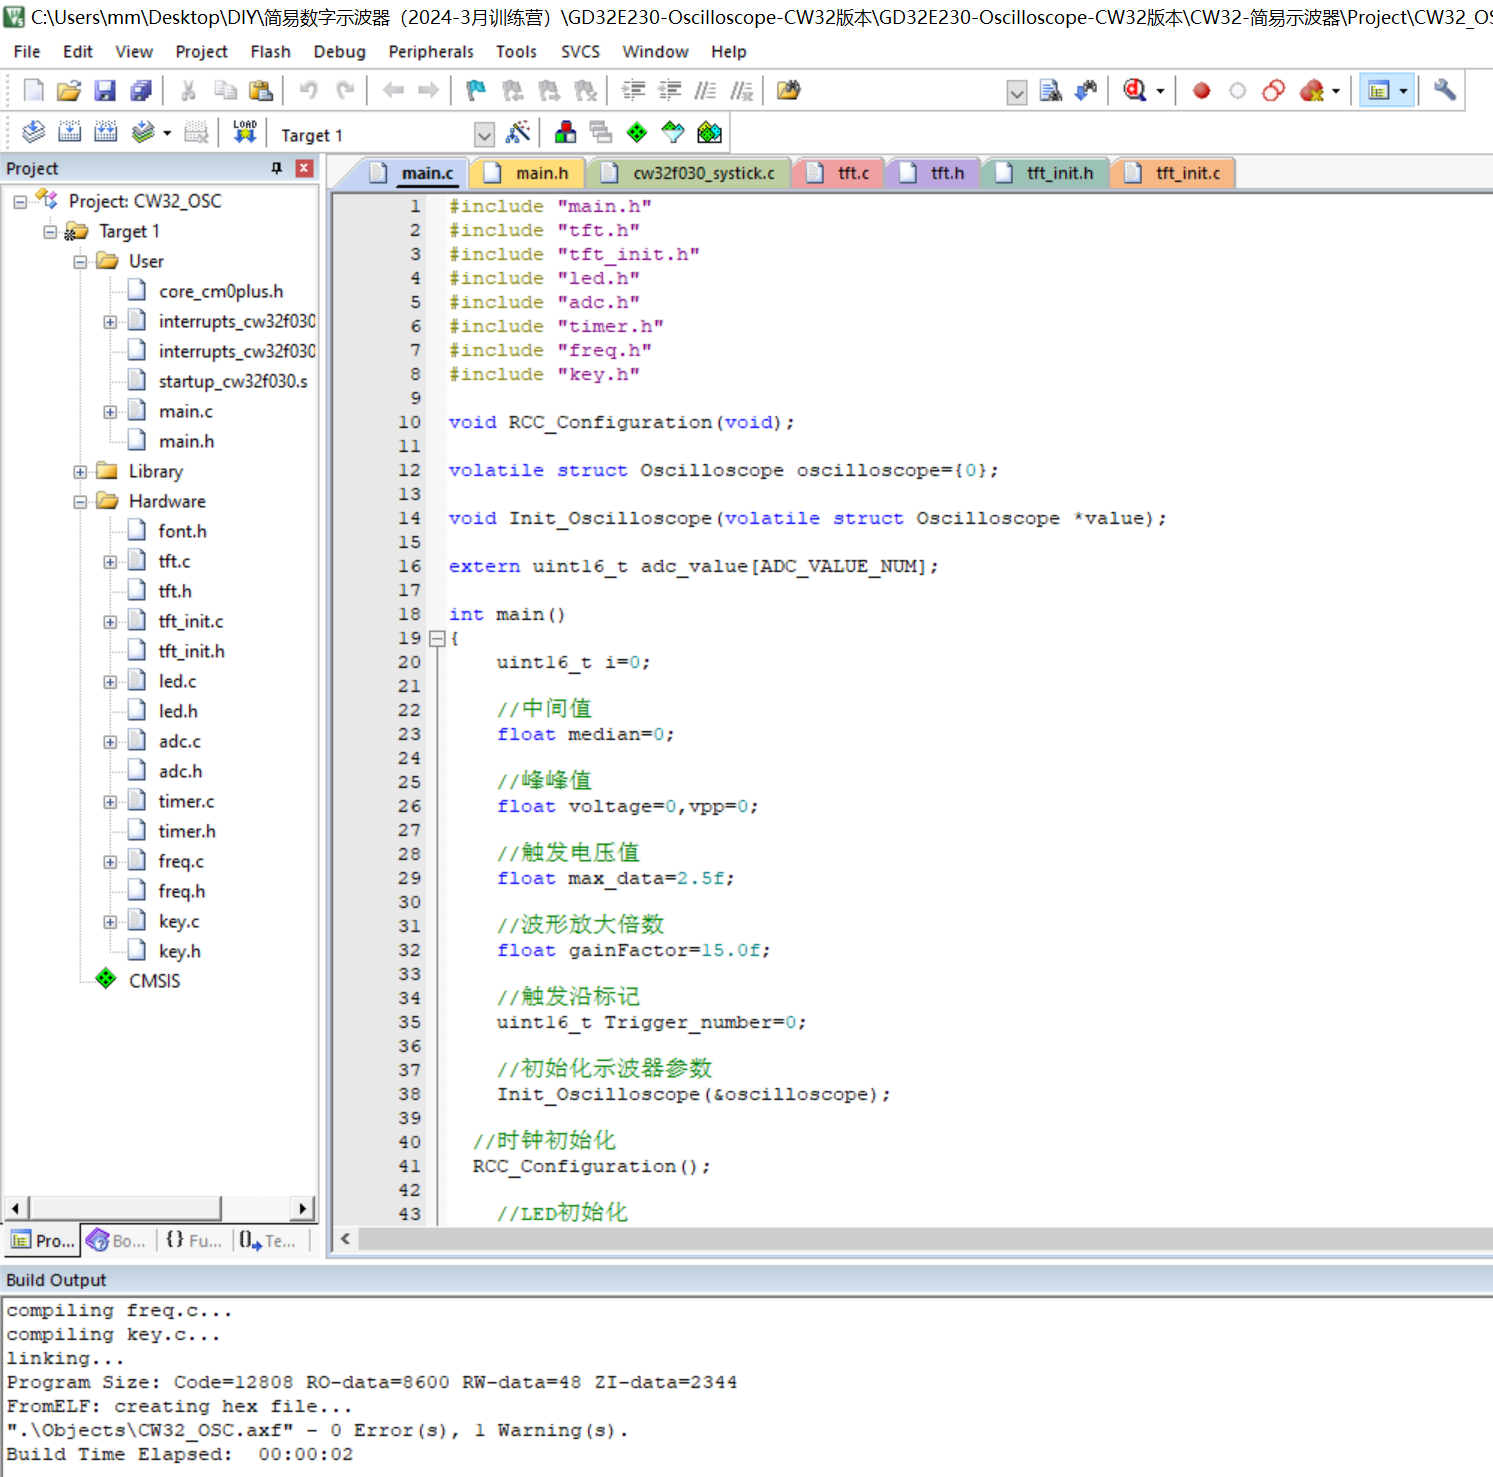The height and width of the screenshot is (1477, 1493).
Task: Open the Target 1 dropdown
Action: [484, 134]
